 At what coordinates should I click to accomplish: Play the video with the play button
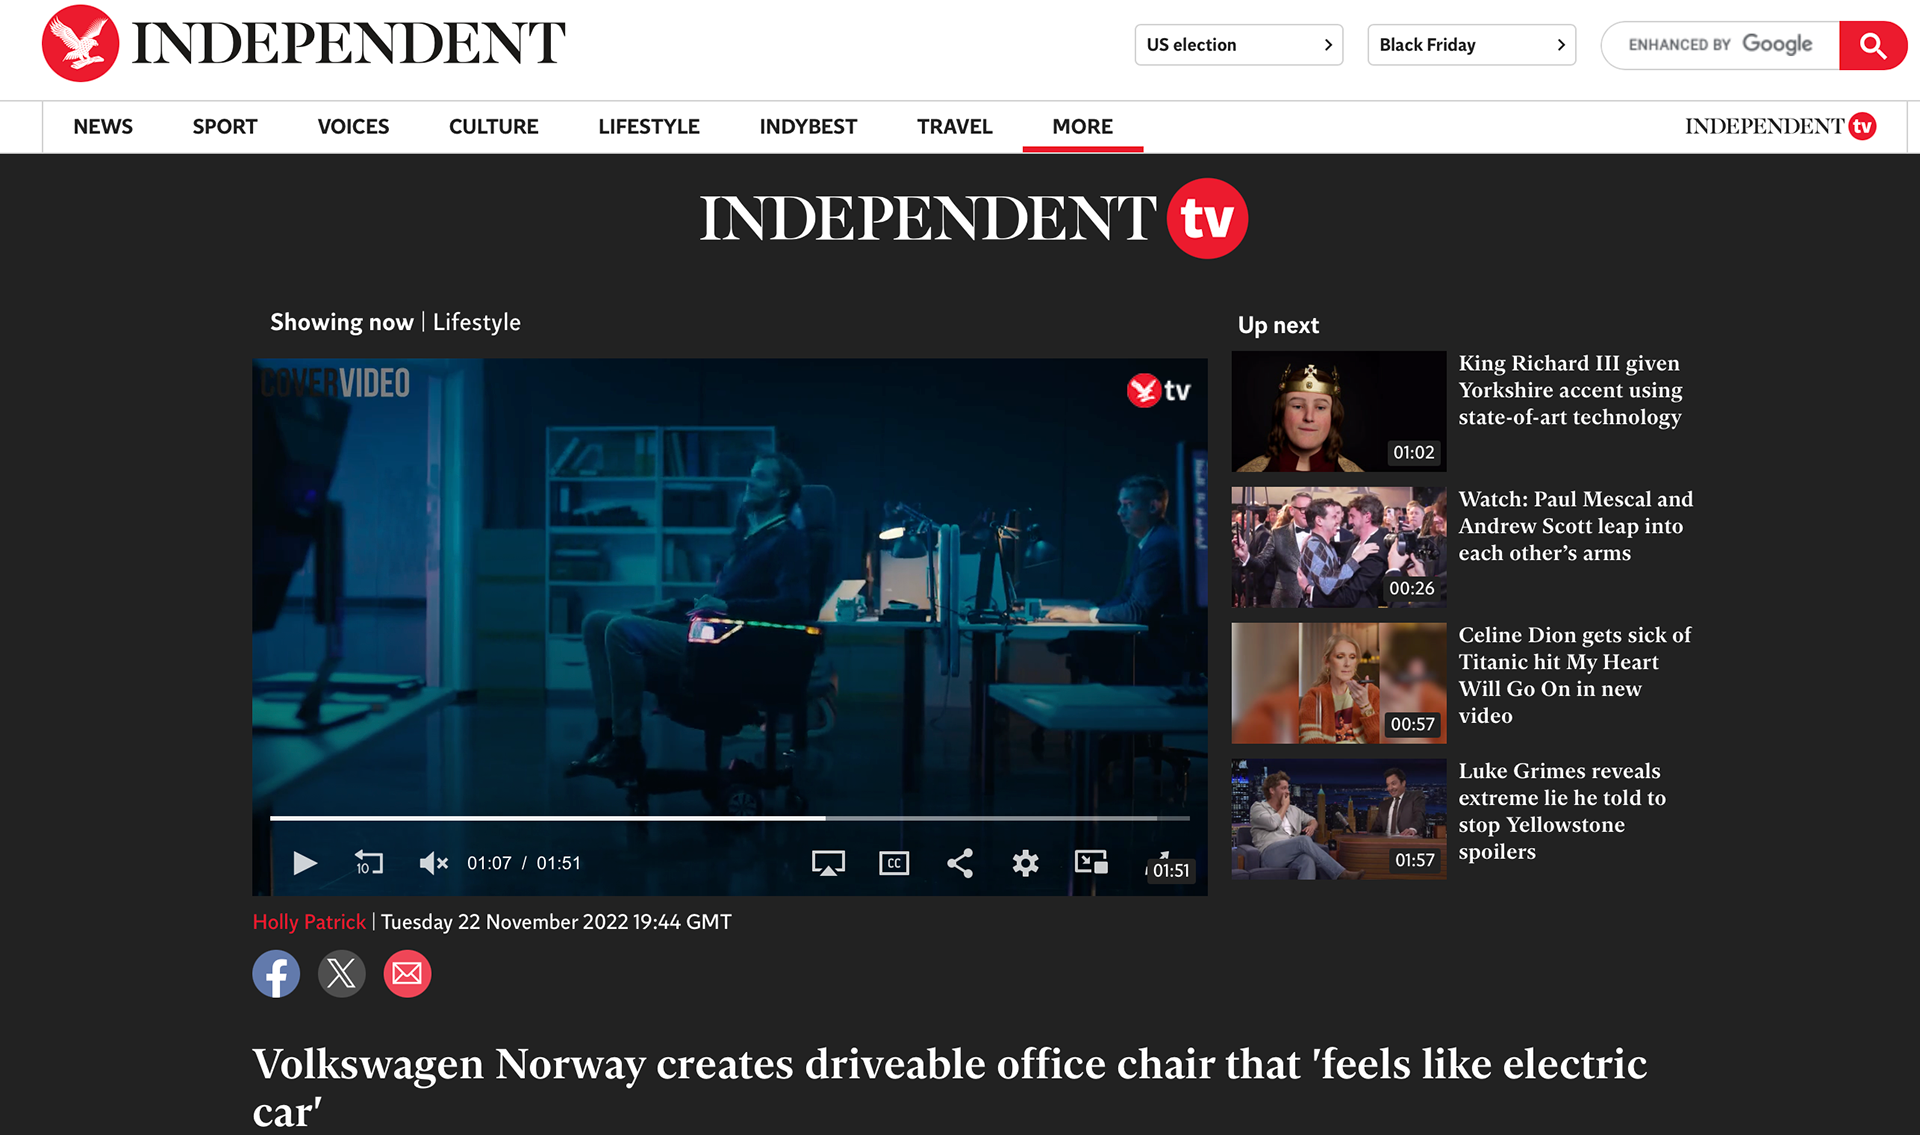click(x=305, y=863)
